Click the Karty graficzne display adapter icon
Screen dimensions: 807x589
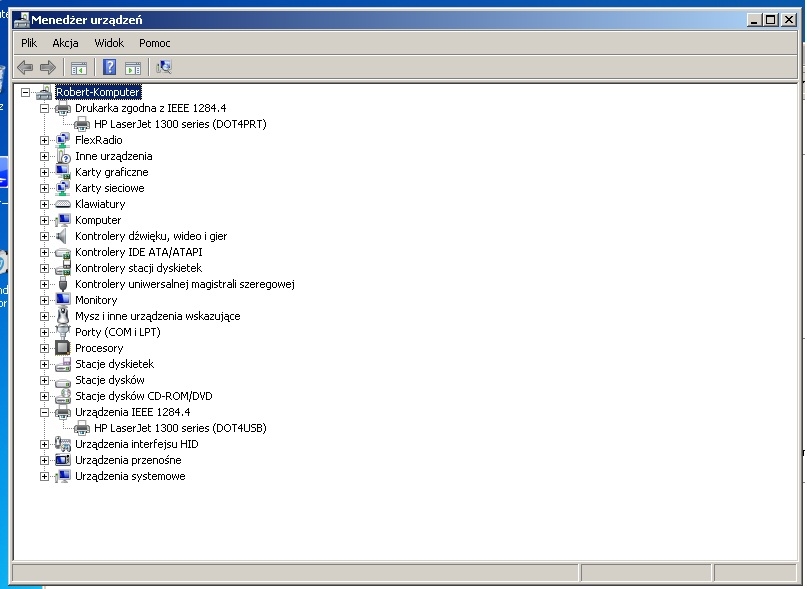[63, 172]
